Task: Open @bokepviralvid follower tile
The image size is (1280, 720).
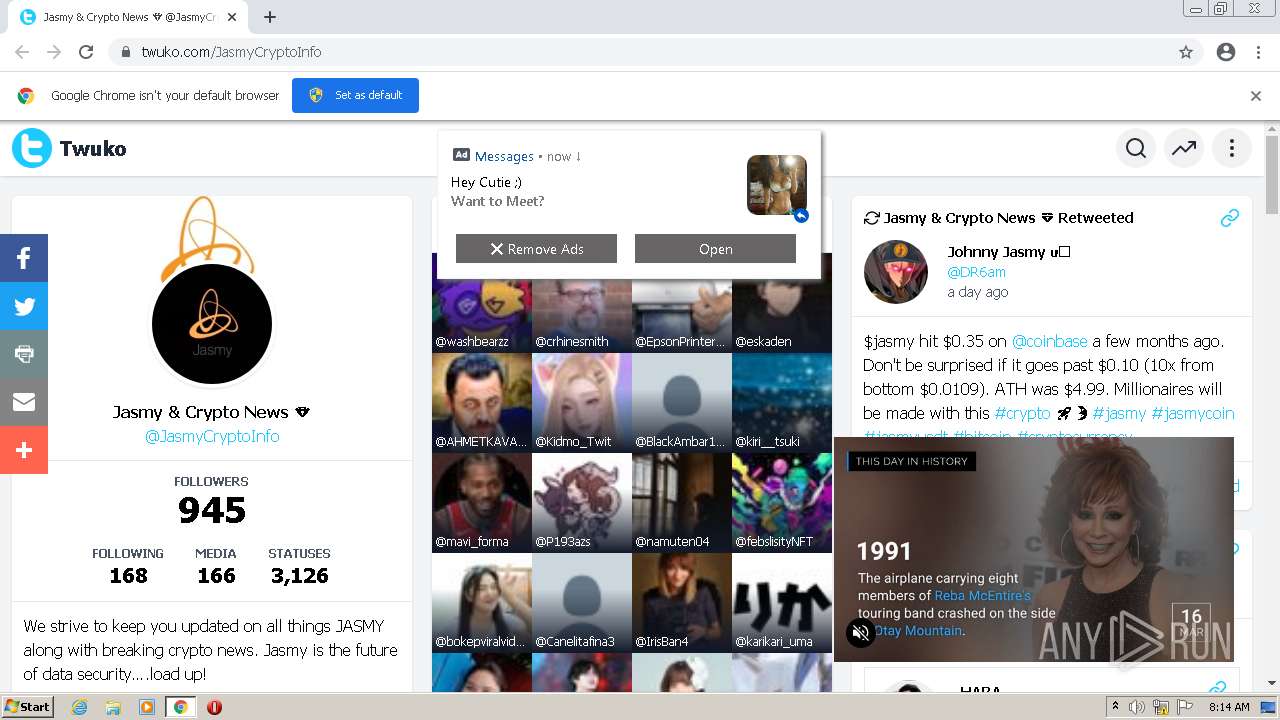Action: point(482,603)
